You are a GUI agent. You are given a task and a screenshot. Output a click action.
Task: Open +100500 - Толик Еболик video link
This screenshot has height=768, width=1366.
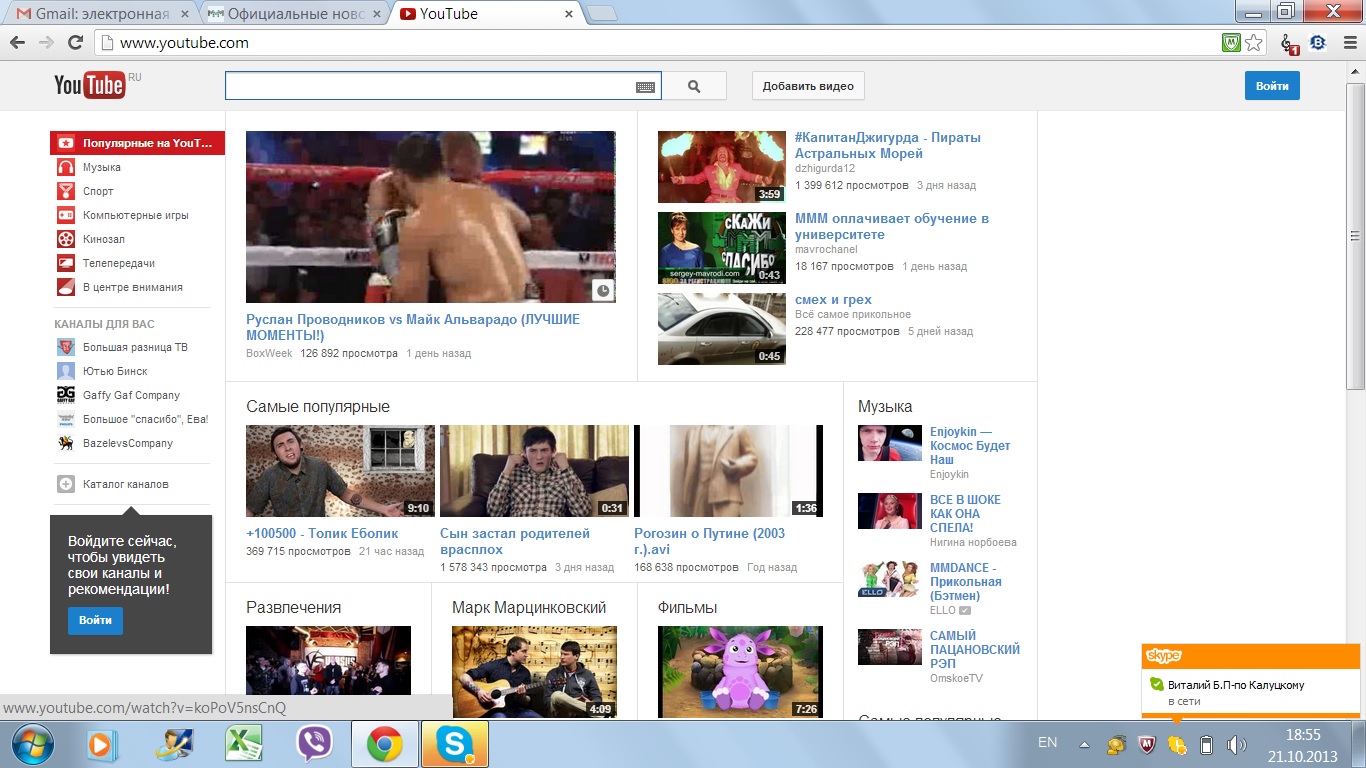point(322,533)
